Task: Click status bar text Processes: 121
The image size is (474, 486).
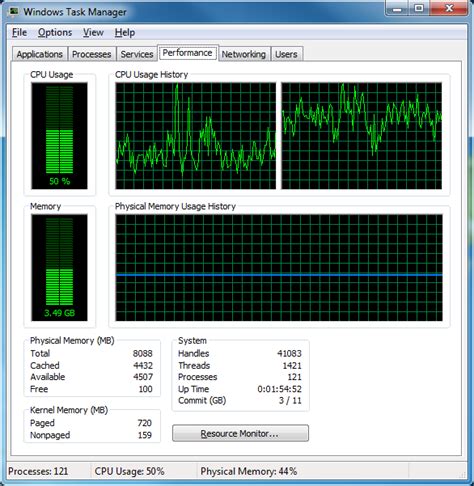Action: click(x=38, y=471)
